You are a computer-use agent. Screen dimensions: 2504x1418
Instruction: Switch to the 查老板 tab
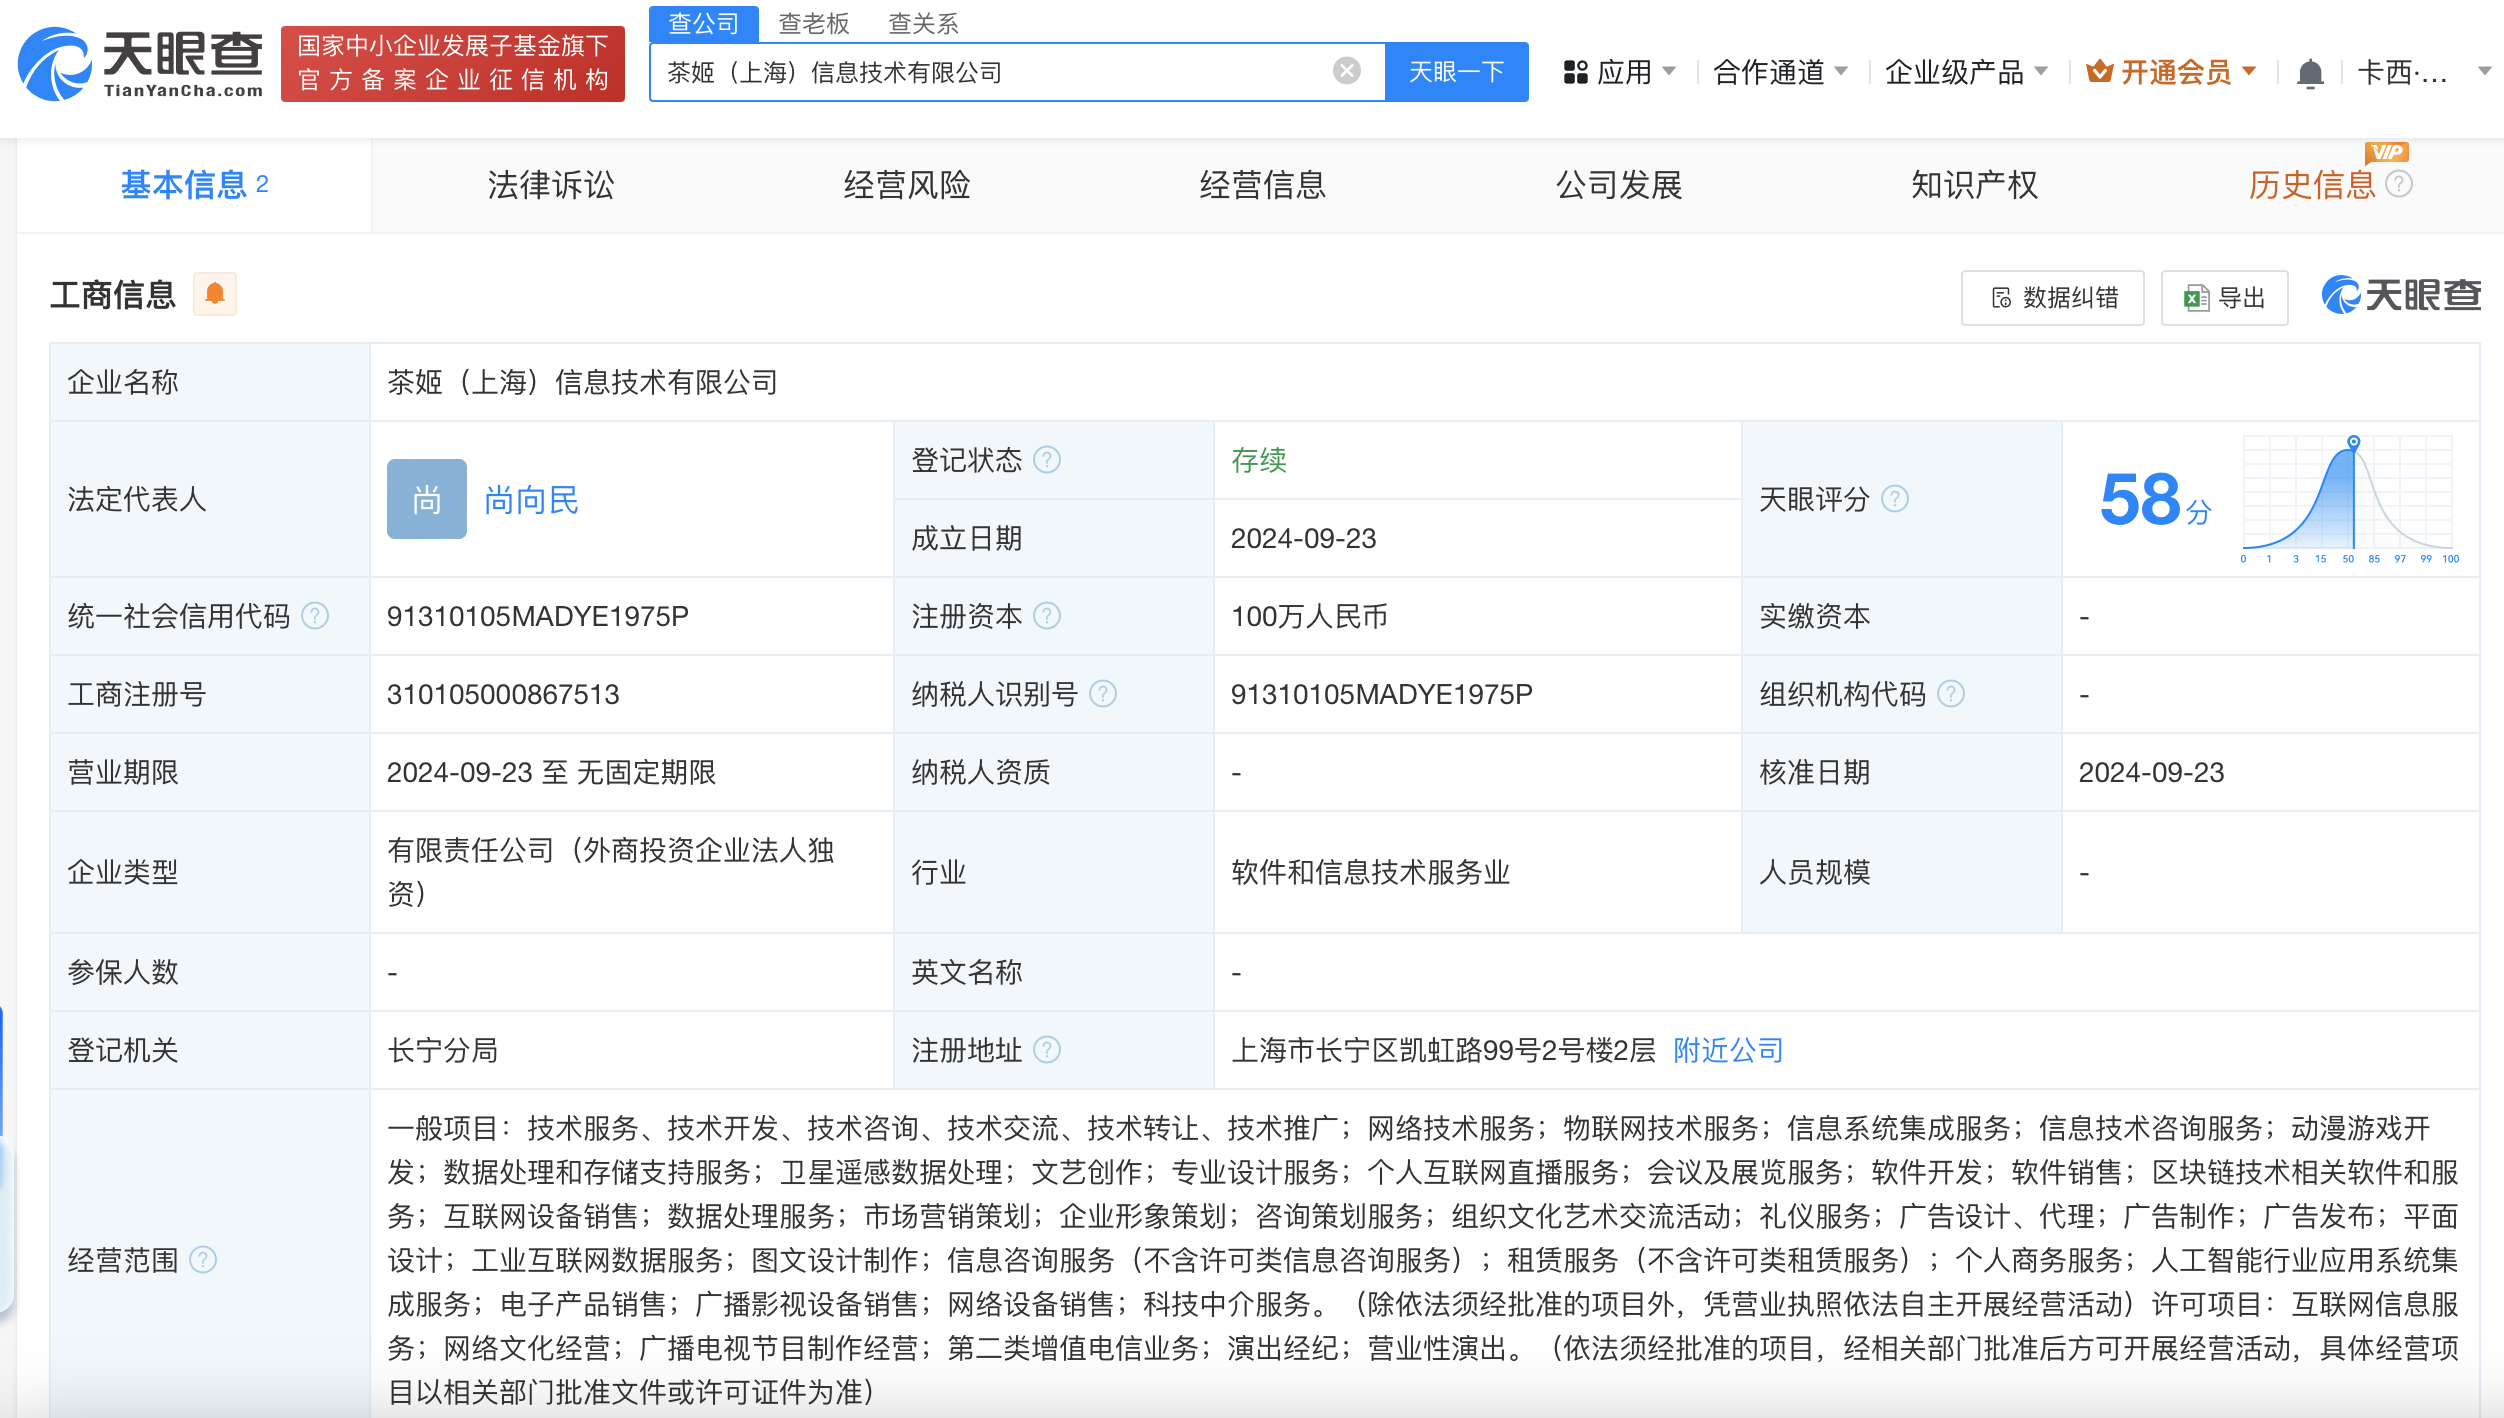click(813, 22)
